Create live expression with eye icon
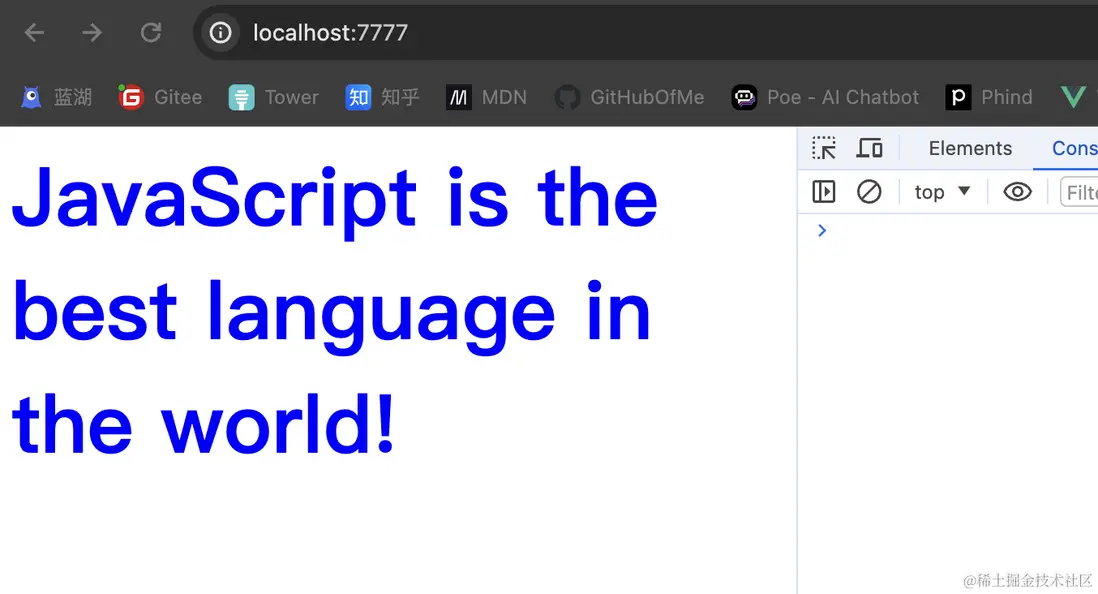The image size is (1098, 594). (1017, 191)
